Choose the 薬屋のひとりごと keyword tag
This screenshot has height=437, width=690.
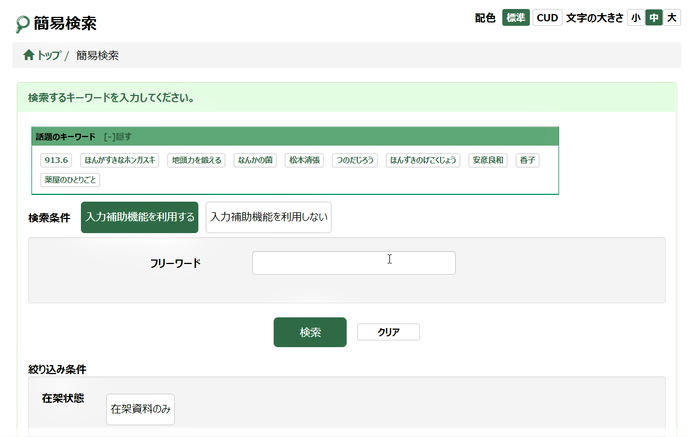click(70, 180)
